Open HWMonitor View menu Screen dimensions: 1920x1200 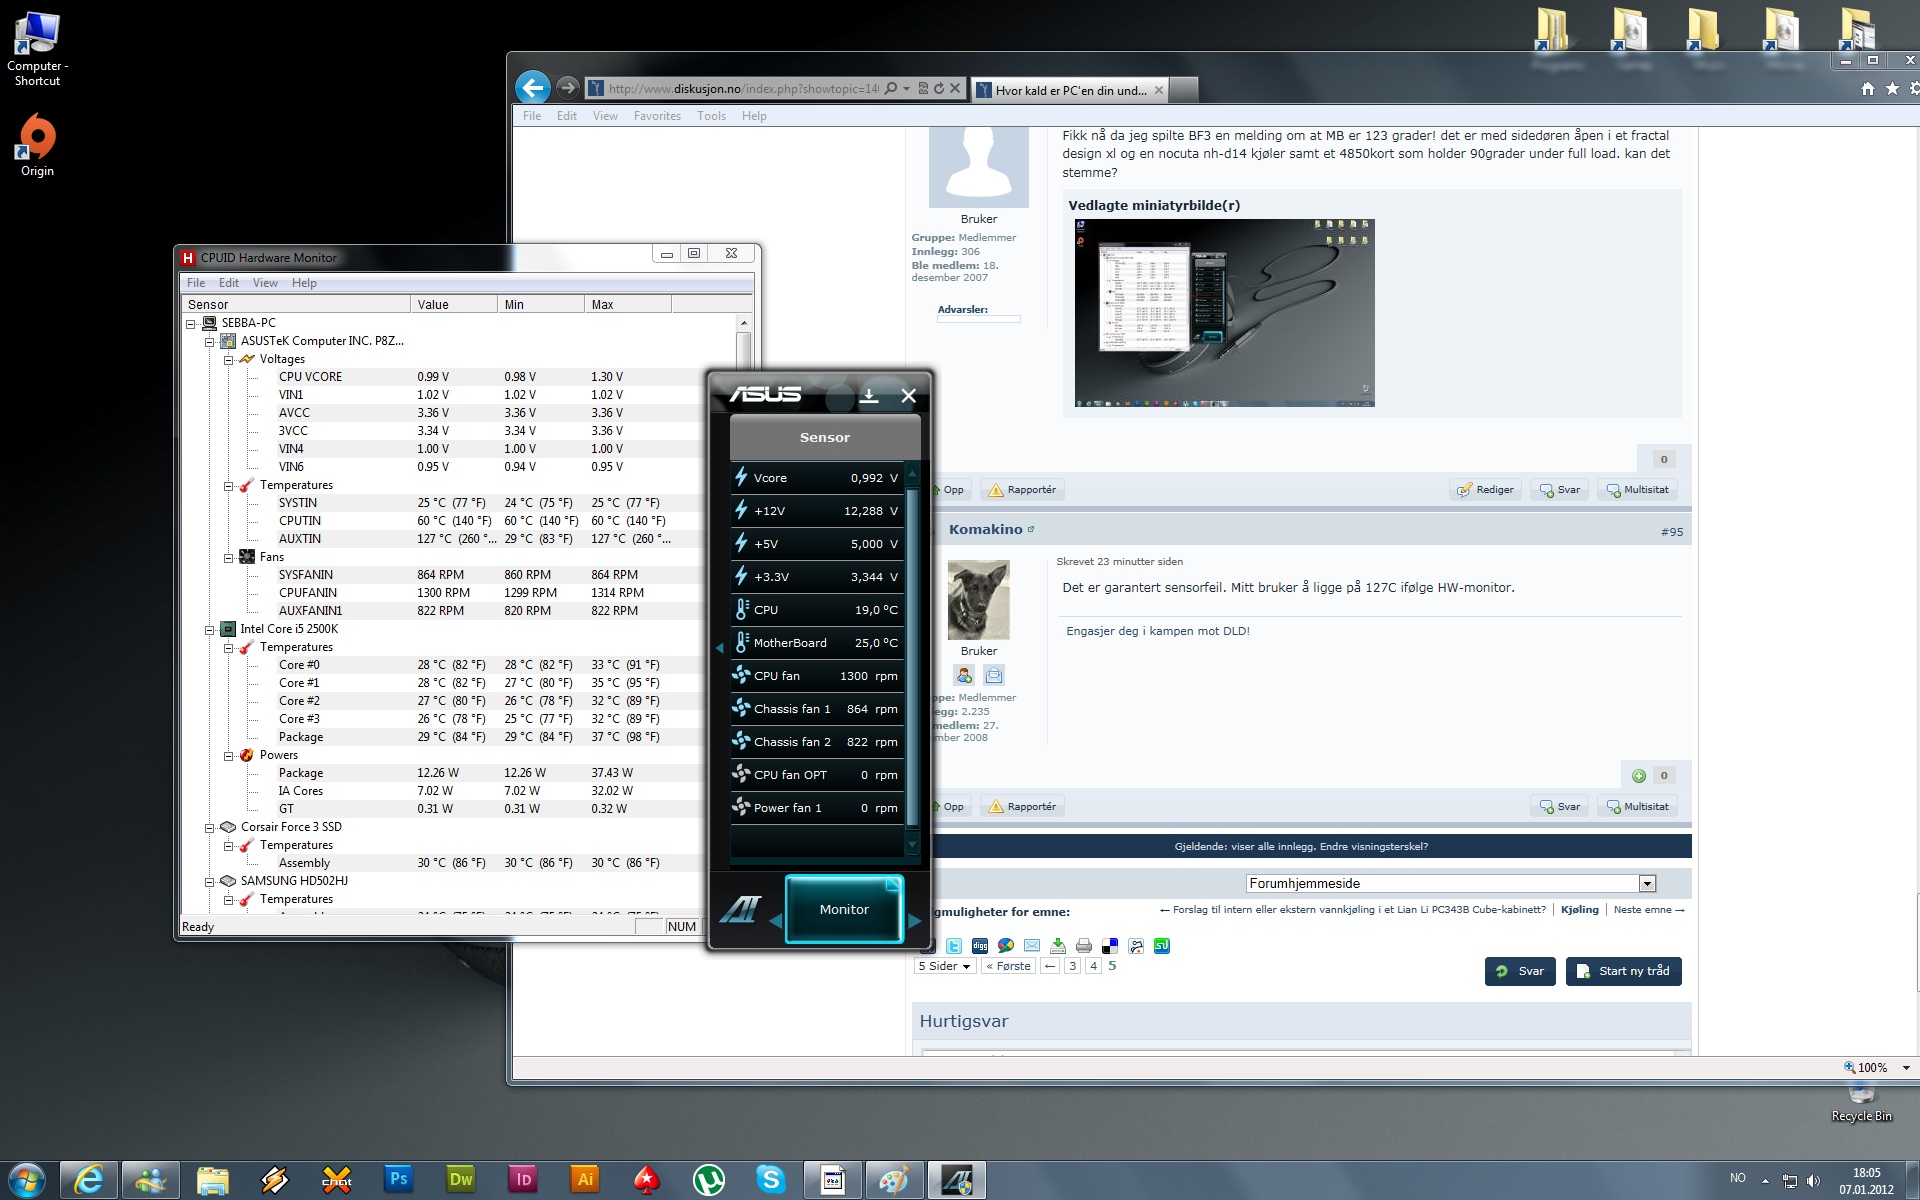click(265, 283)
